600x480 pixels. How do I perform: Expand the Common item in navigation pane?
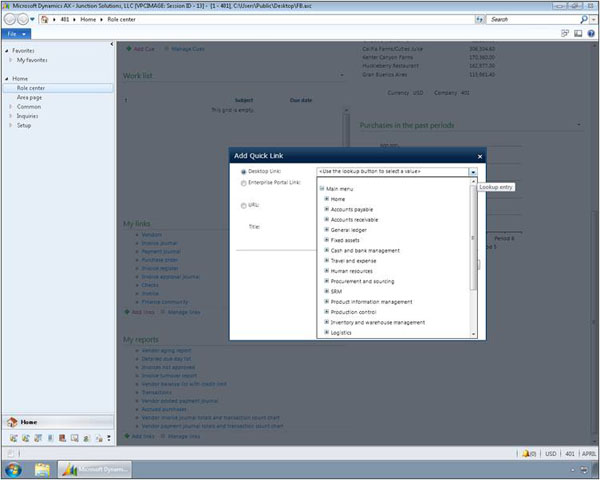pyautogui.click(x=11, y=106)
